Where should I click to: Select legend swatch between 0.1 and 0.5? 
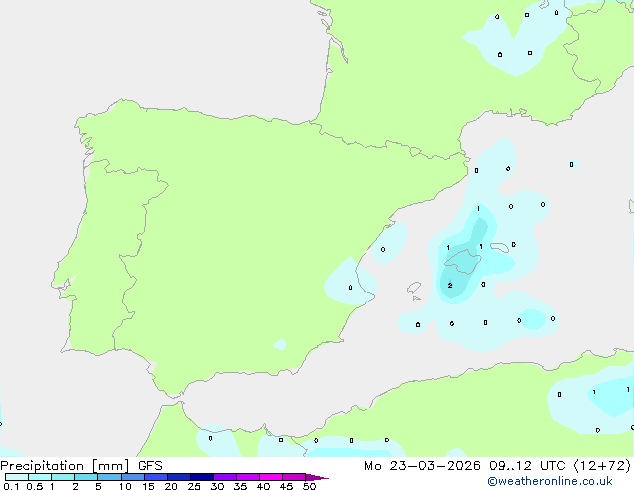pos(17,477)
